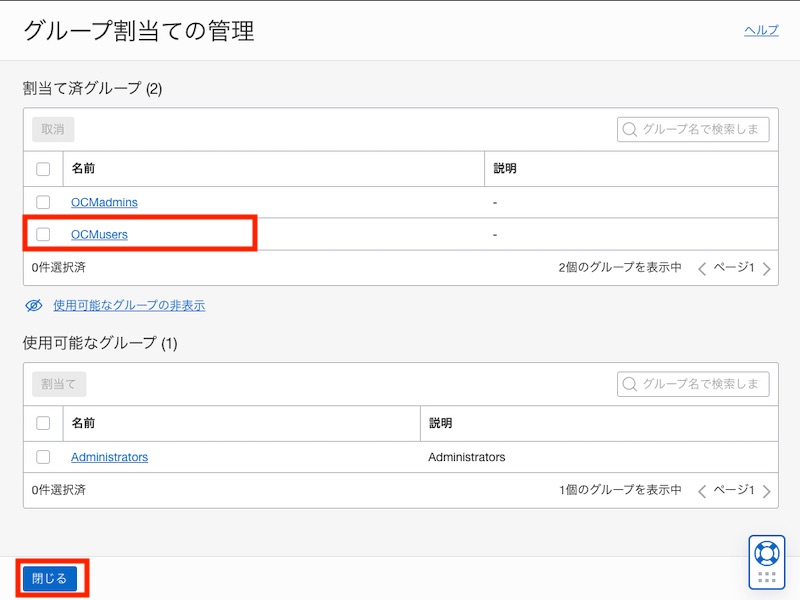Select the Administrators group checkbox
Image resolution: width=800 pixels, height=600 pixels.
pyautogui.click(x=43, y=457)
